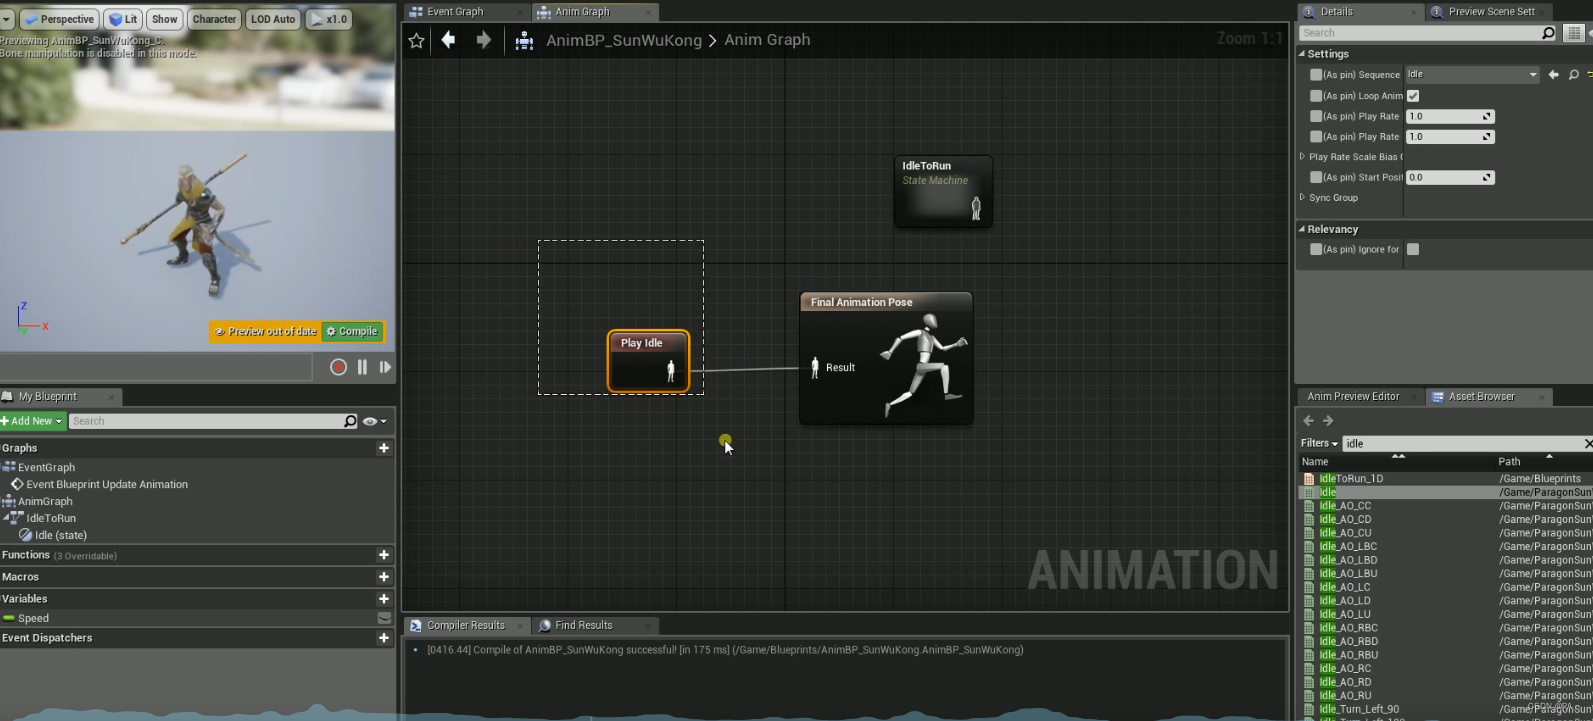1593x721 pixels.
Task: Go forward in the Asset Browser history
Action: pos(1328,421)
